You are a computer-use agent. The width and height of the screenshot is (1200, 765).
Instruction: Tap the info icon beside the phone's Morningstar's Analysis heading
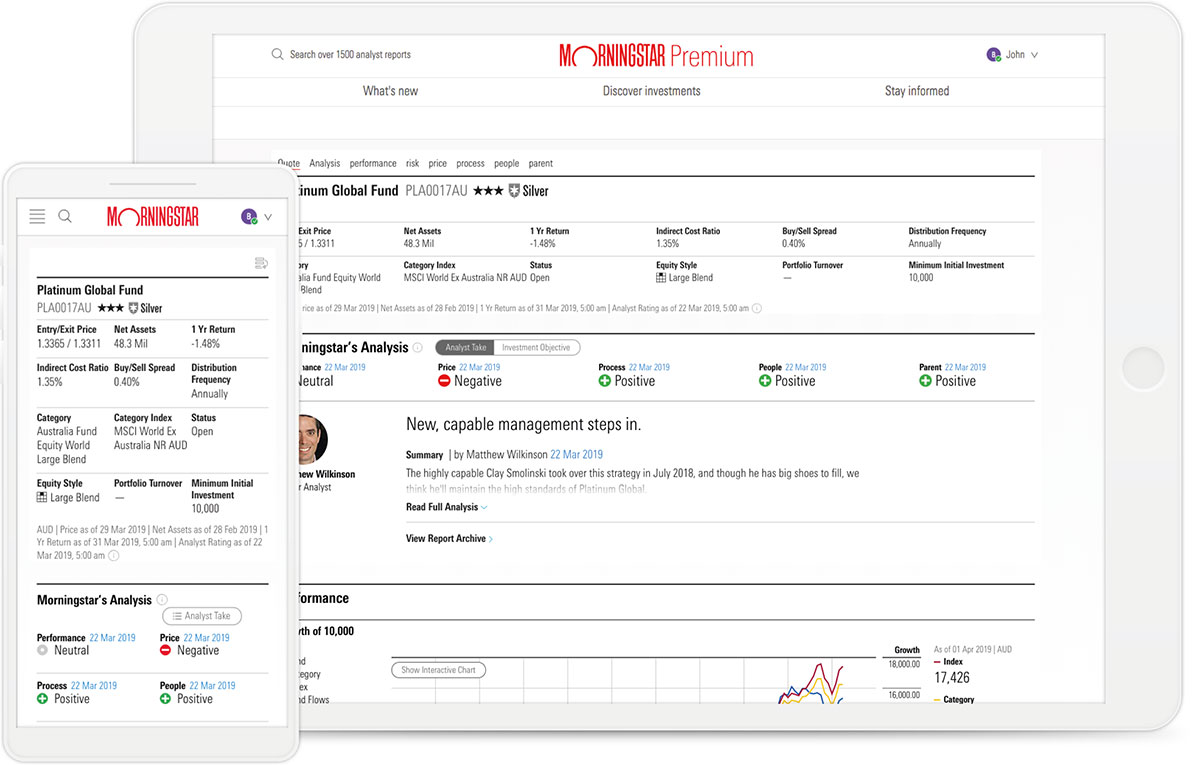point(162,600)
